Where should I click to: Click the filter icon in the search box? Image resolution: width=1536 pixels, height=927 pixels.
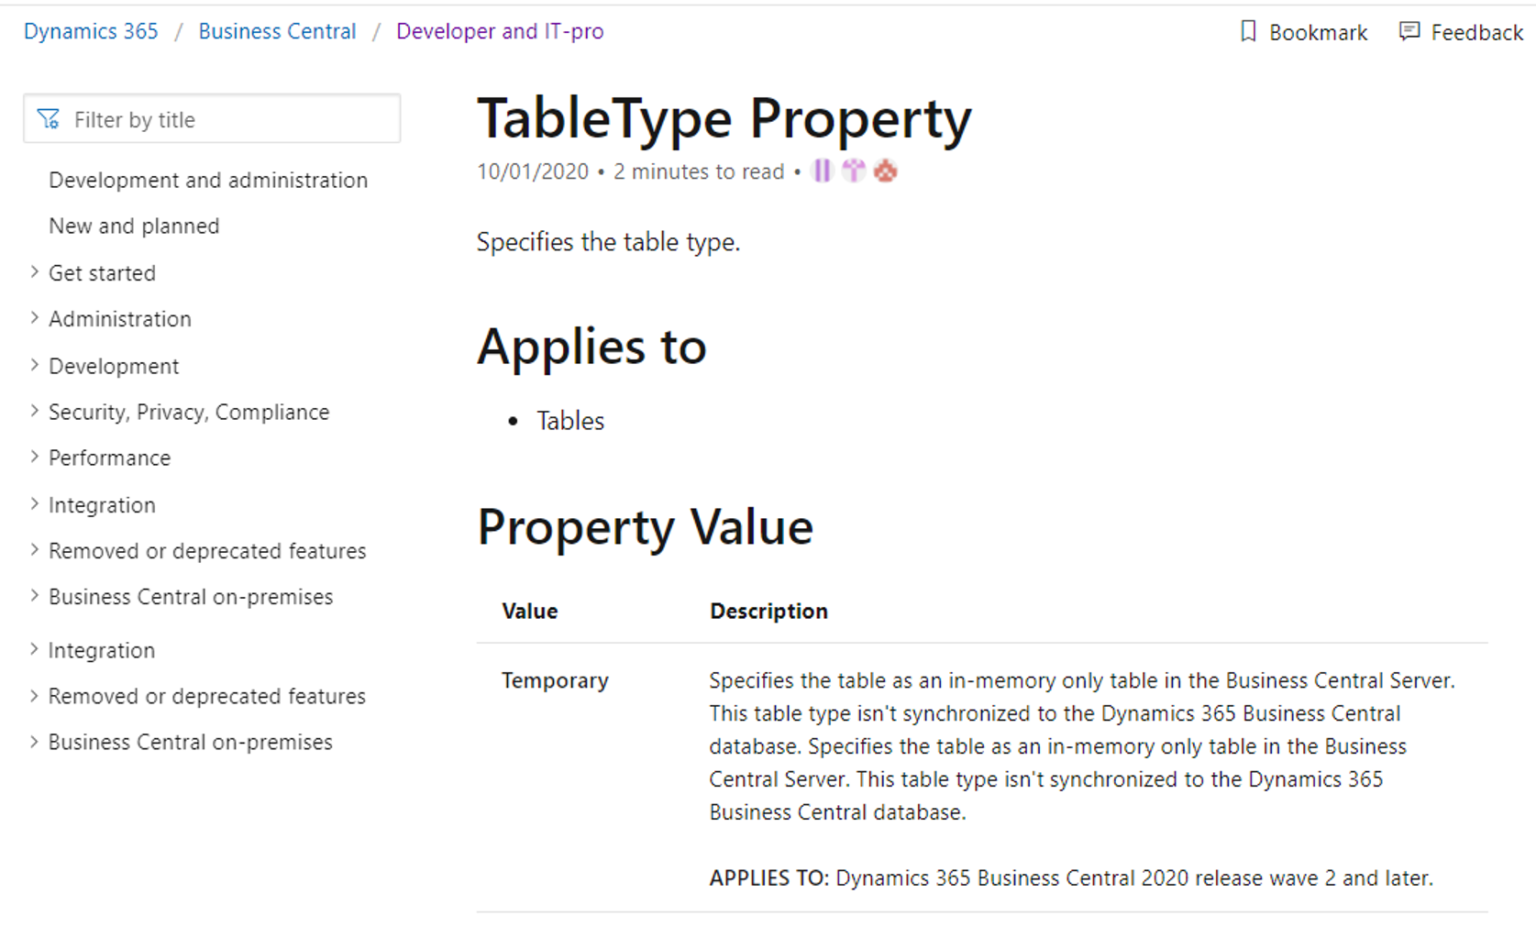[x=47, y=118]
